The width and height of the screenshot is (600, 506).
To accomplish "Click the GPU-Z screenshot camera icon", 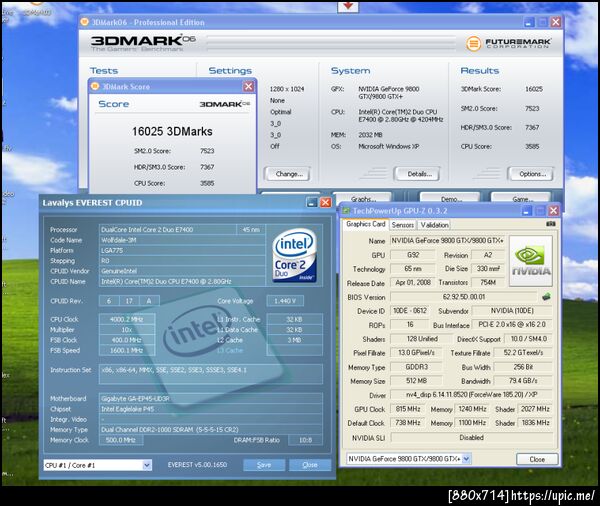I will [550, 224].
